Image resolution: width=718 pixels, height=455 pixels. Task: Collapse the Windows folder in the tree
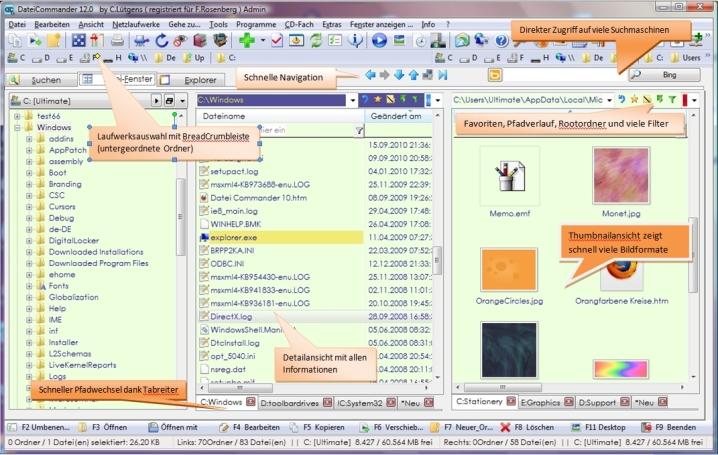[x=17, y=128]
